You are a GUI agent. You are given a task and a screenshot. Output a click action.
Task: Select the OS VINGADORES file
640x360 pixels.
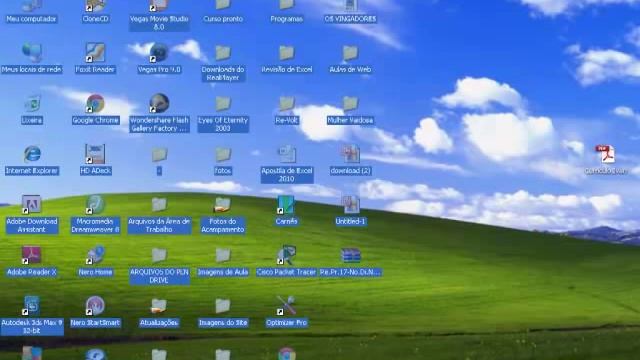(350, 6)
